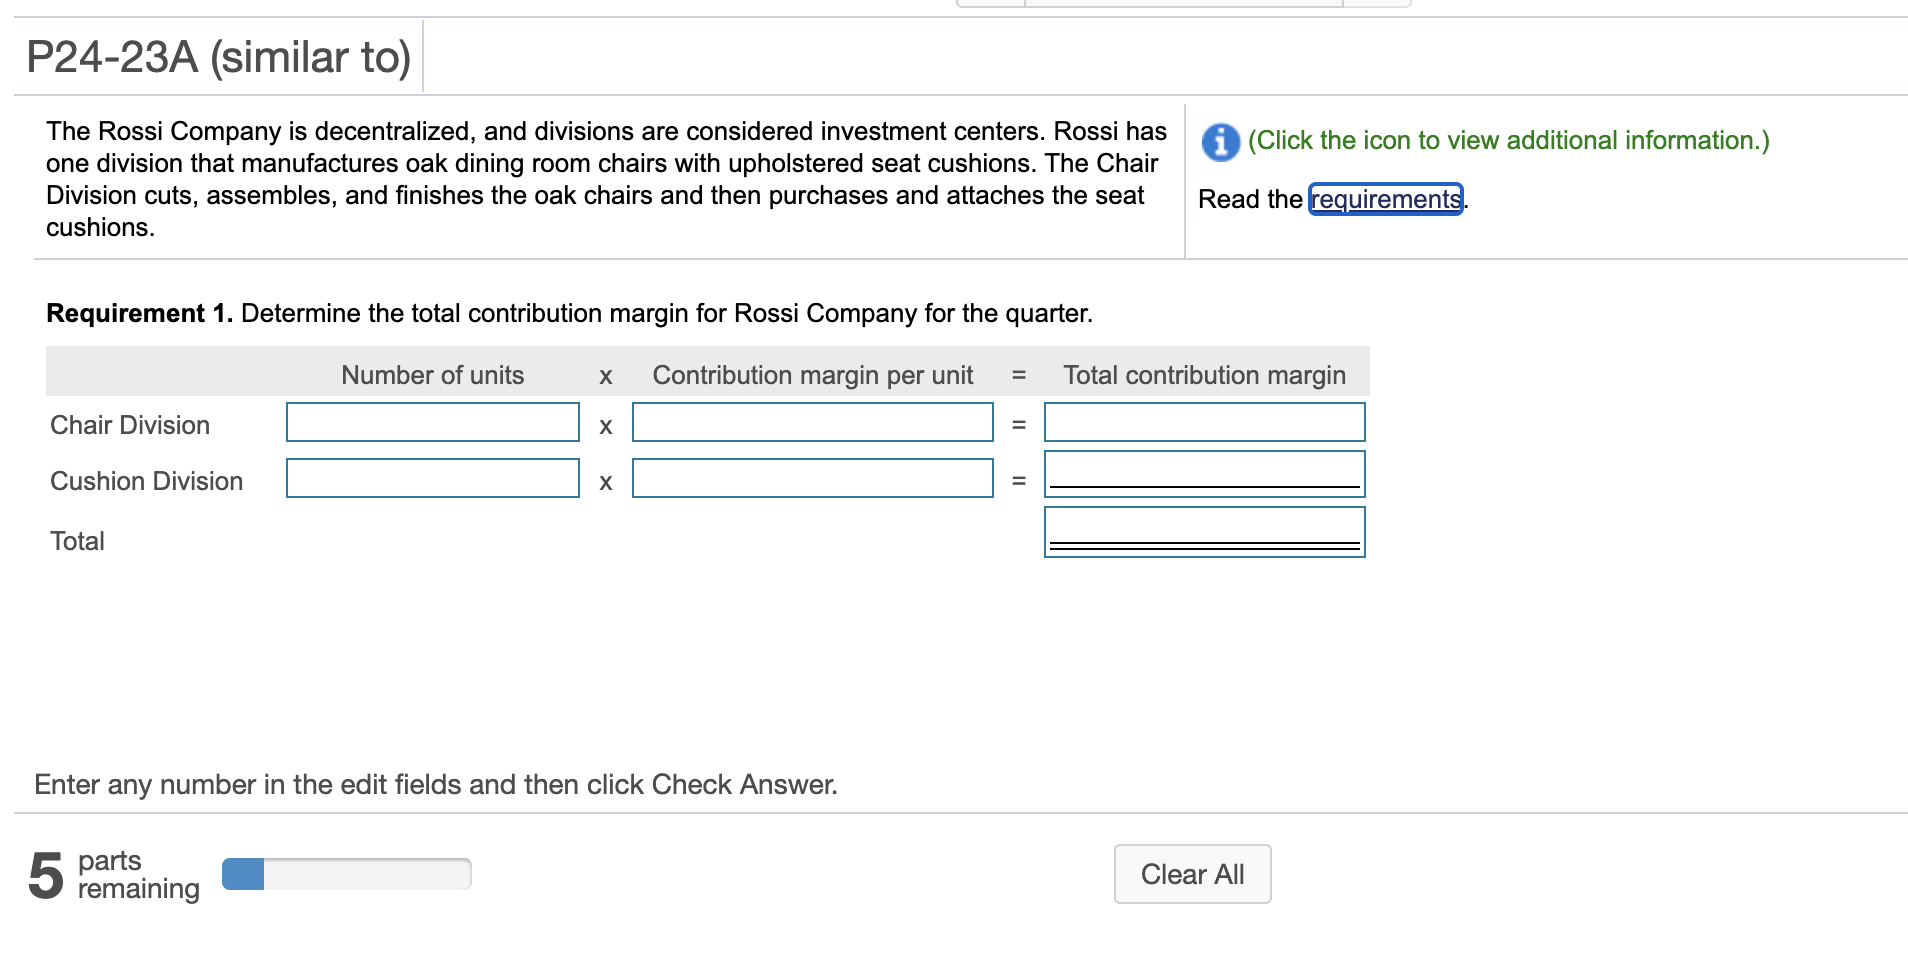This screenshot has height=976, width=1908.
Task: Click the Number of units field for Chair Division
Action: click(x=432, y=424)
